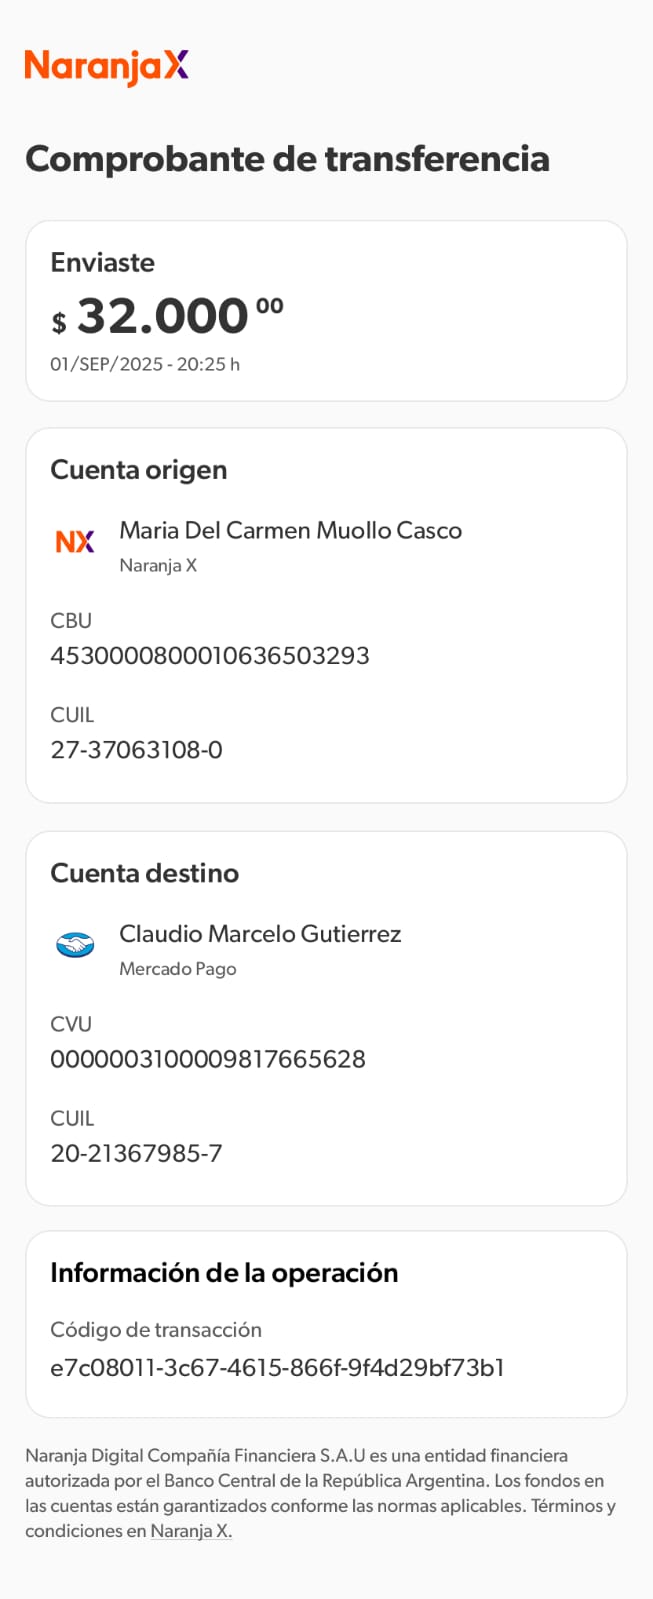Click the NX icon beside sender name
Viewport: 653px width, 1599px height.
tap(75, 542)
